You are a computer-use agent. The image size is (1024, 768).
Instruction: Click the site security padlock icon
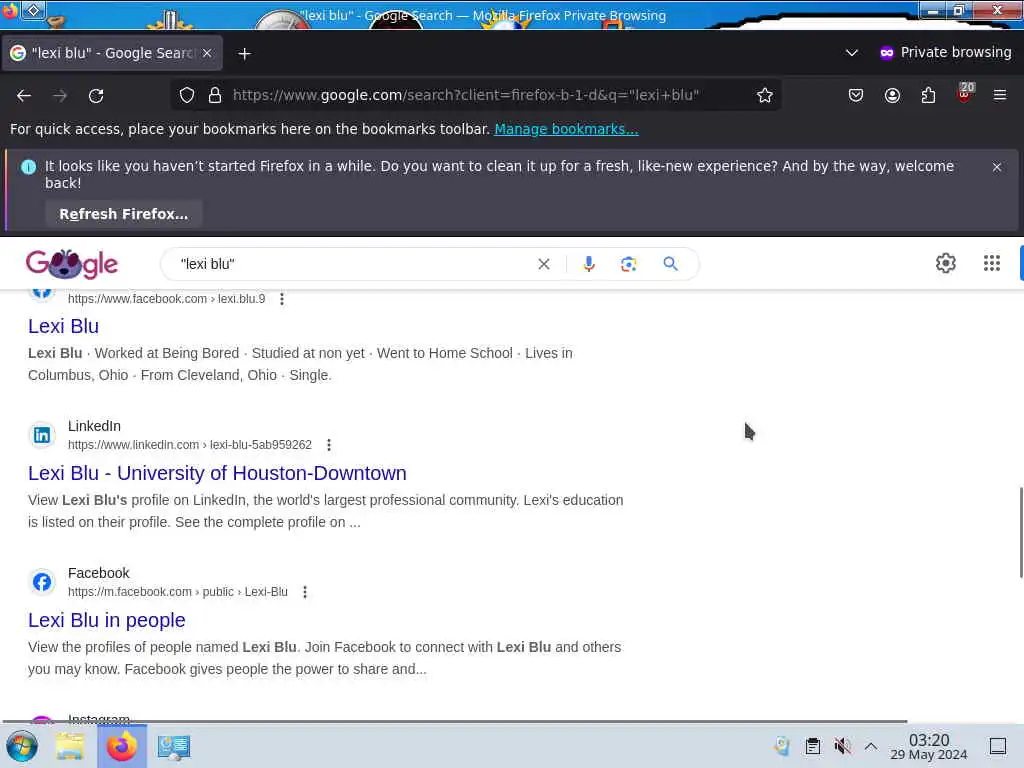coord(215,95)
